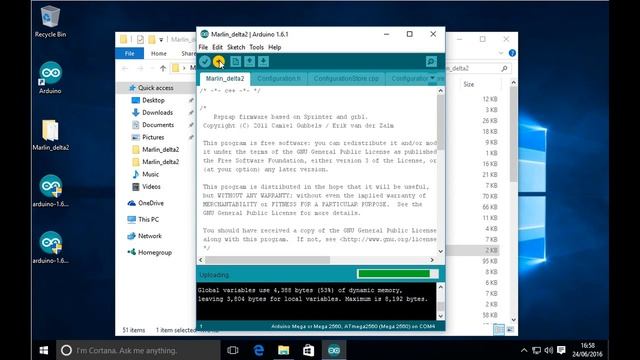Open Explorer help question mark icon

(x=512, y=53)
